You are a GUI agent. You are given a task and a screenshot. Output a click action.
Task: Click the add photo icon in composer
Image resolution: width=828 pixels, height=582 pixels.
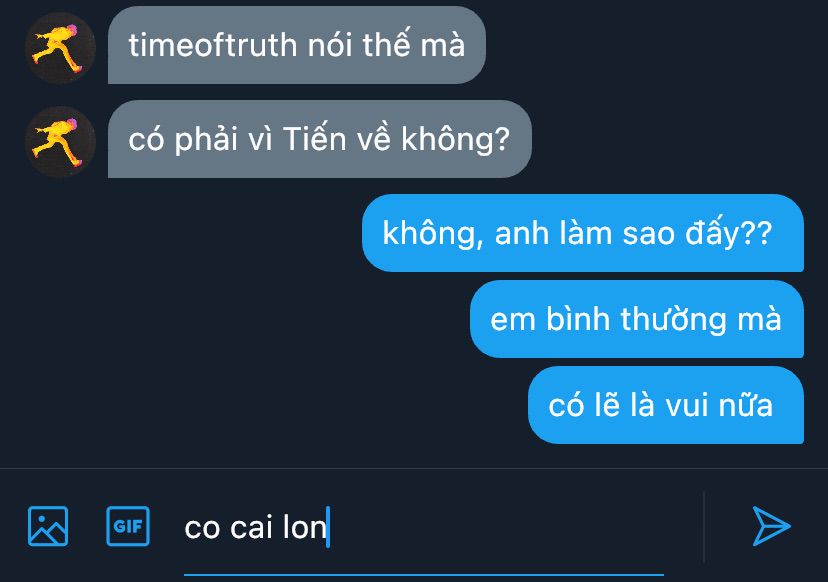coord(48,526)
